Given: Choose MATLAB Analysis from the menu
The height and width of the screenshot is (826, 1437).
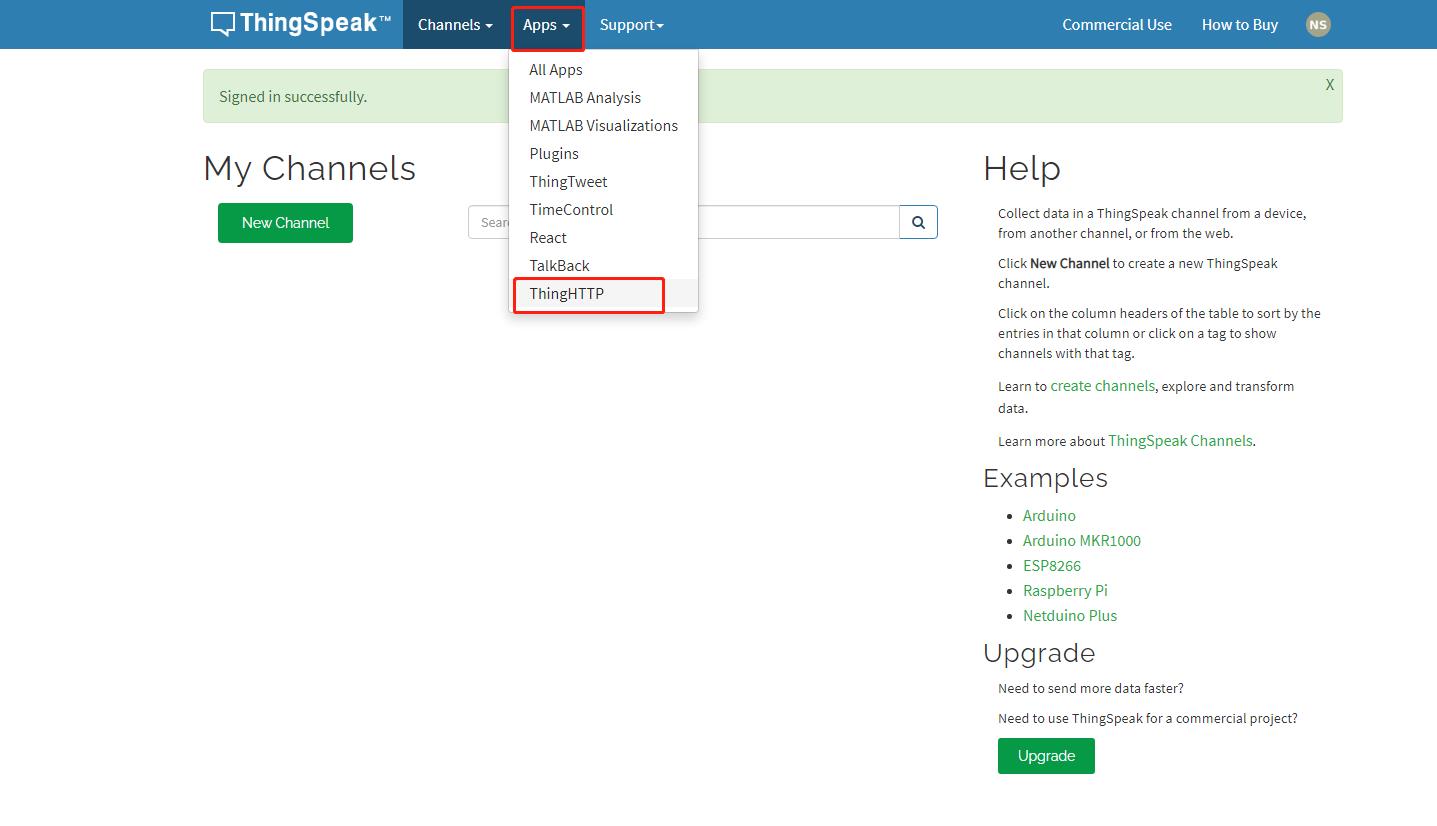Looking at the screenshot, I should (x=585, y=97).
